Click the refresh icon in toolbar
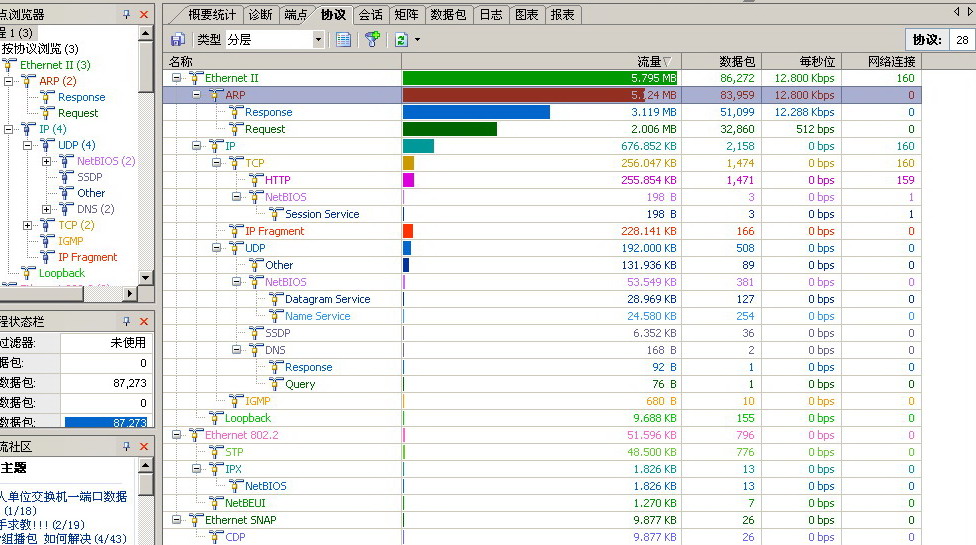 click(401, 39)
